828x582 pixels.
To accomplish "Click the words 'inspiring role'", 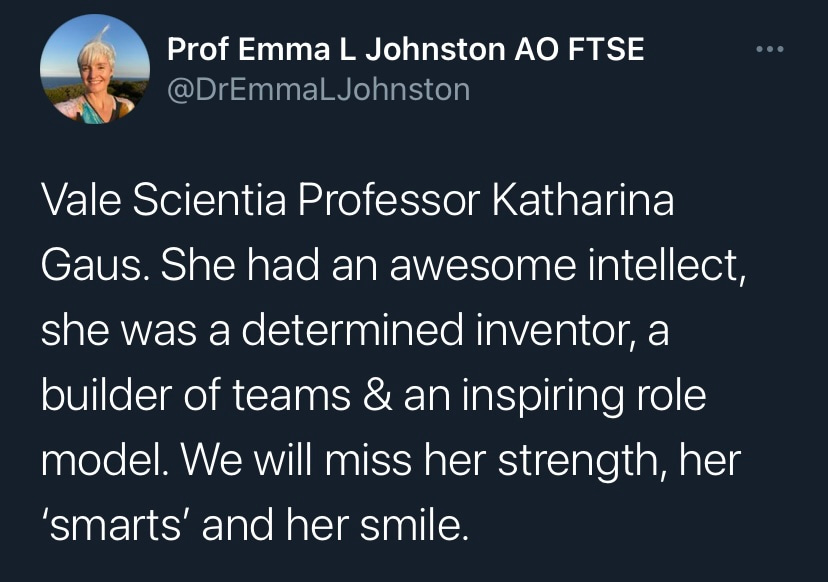I will coord(571,396).
